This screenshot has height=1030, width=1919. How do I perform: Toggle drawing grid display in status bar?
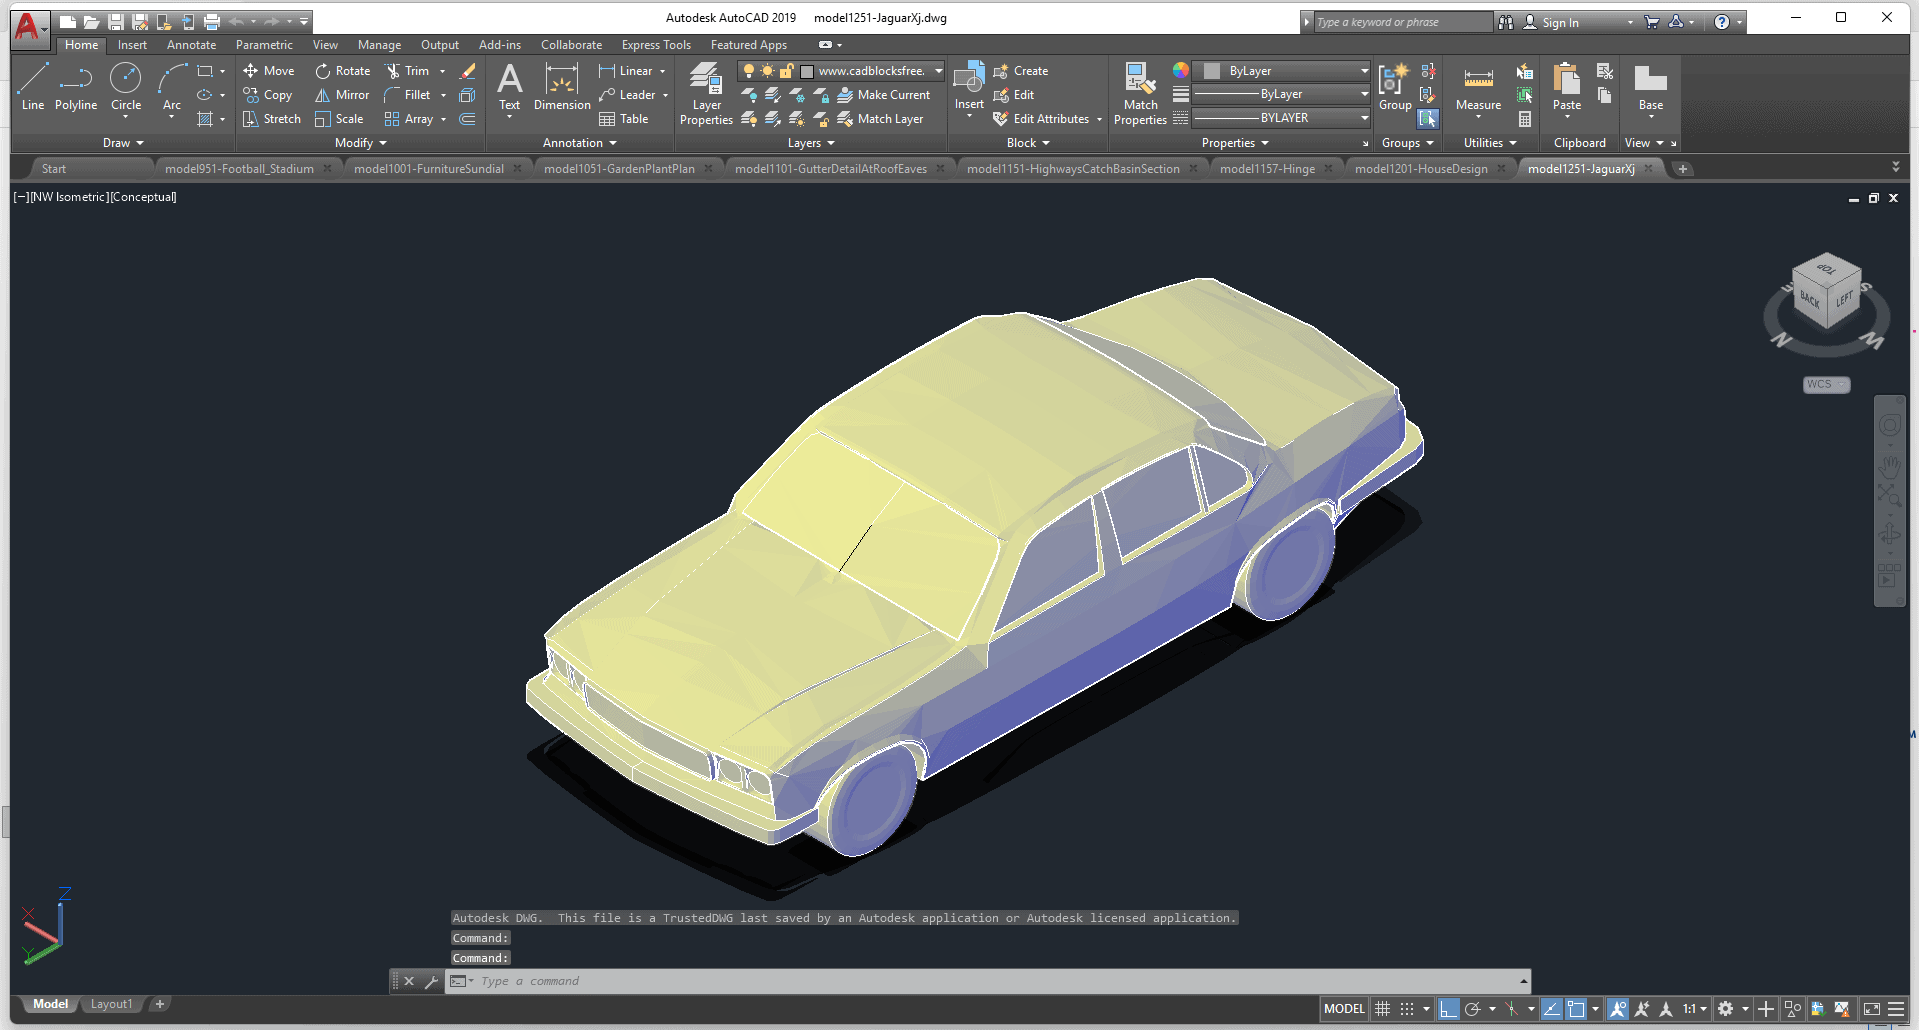pyautogui.click(x=1382, y=1009)
